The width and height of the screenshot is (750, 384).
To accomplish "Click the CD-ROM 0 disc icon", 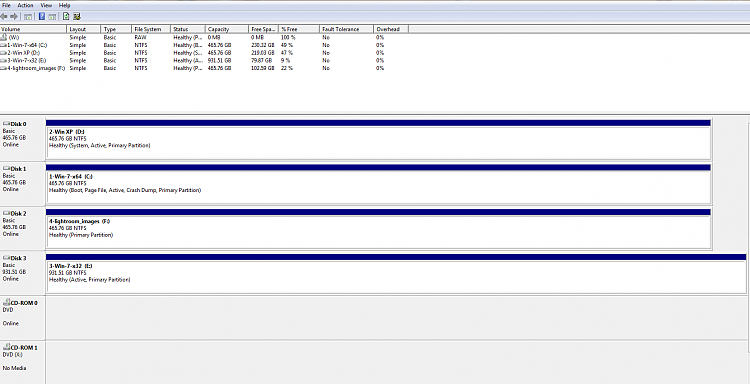I will 7,303.
